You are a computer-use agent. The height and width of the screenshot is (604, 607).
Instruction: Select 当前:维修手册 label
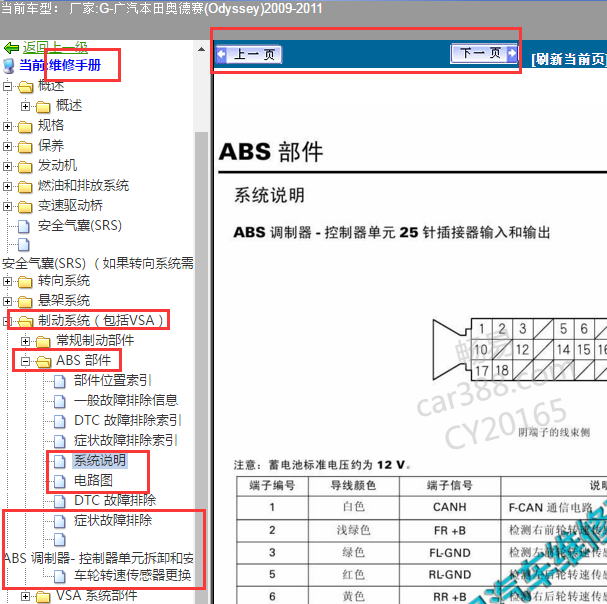pos(60,65)
